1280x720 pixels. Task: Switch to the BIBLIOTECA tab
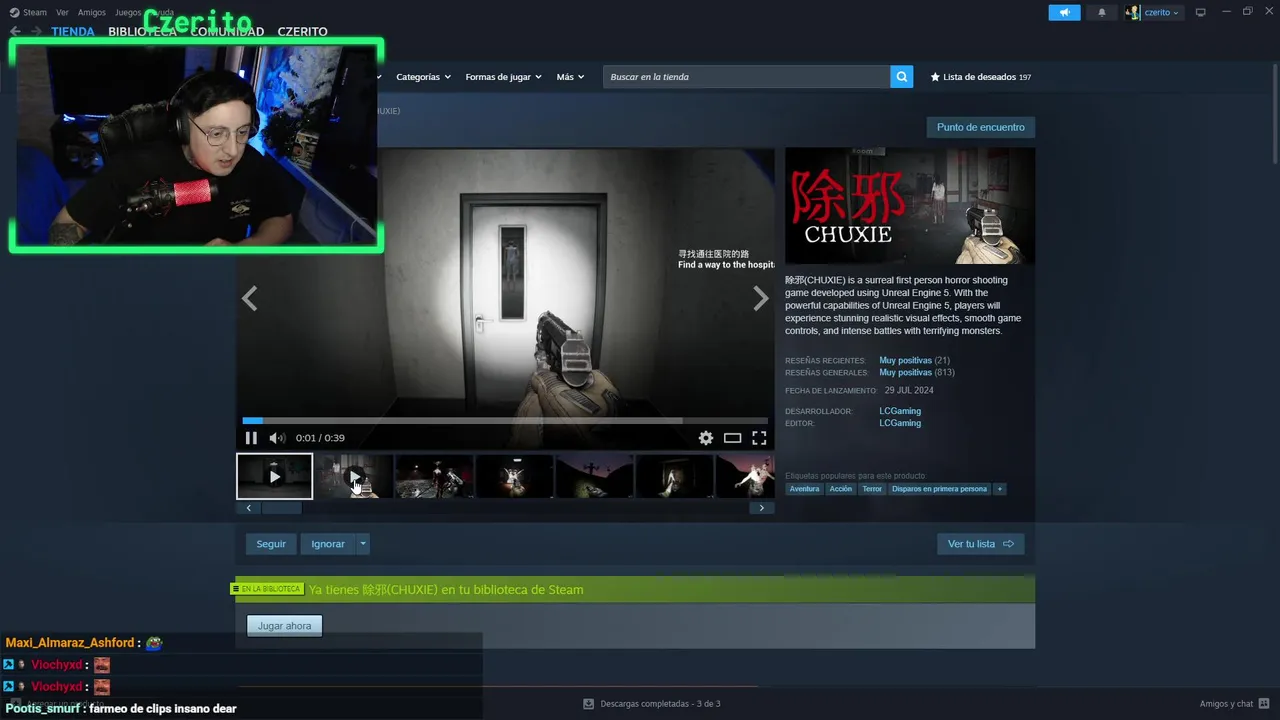click(142, 32)
